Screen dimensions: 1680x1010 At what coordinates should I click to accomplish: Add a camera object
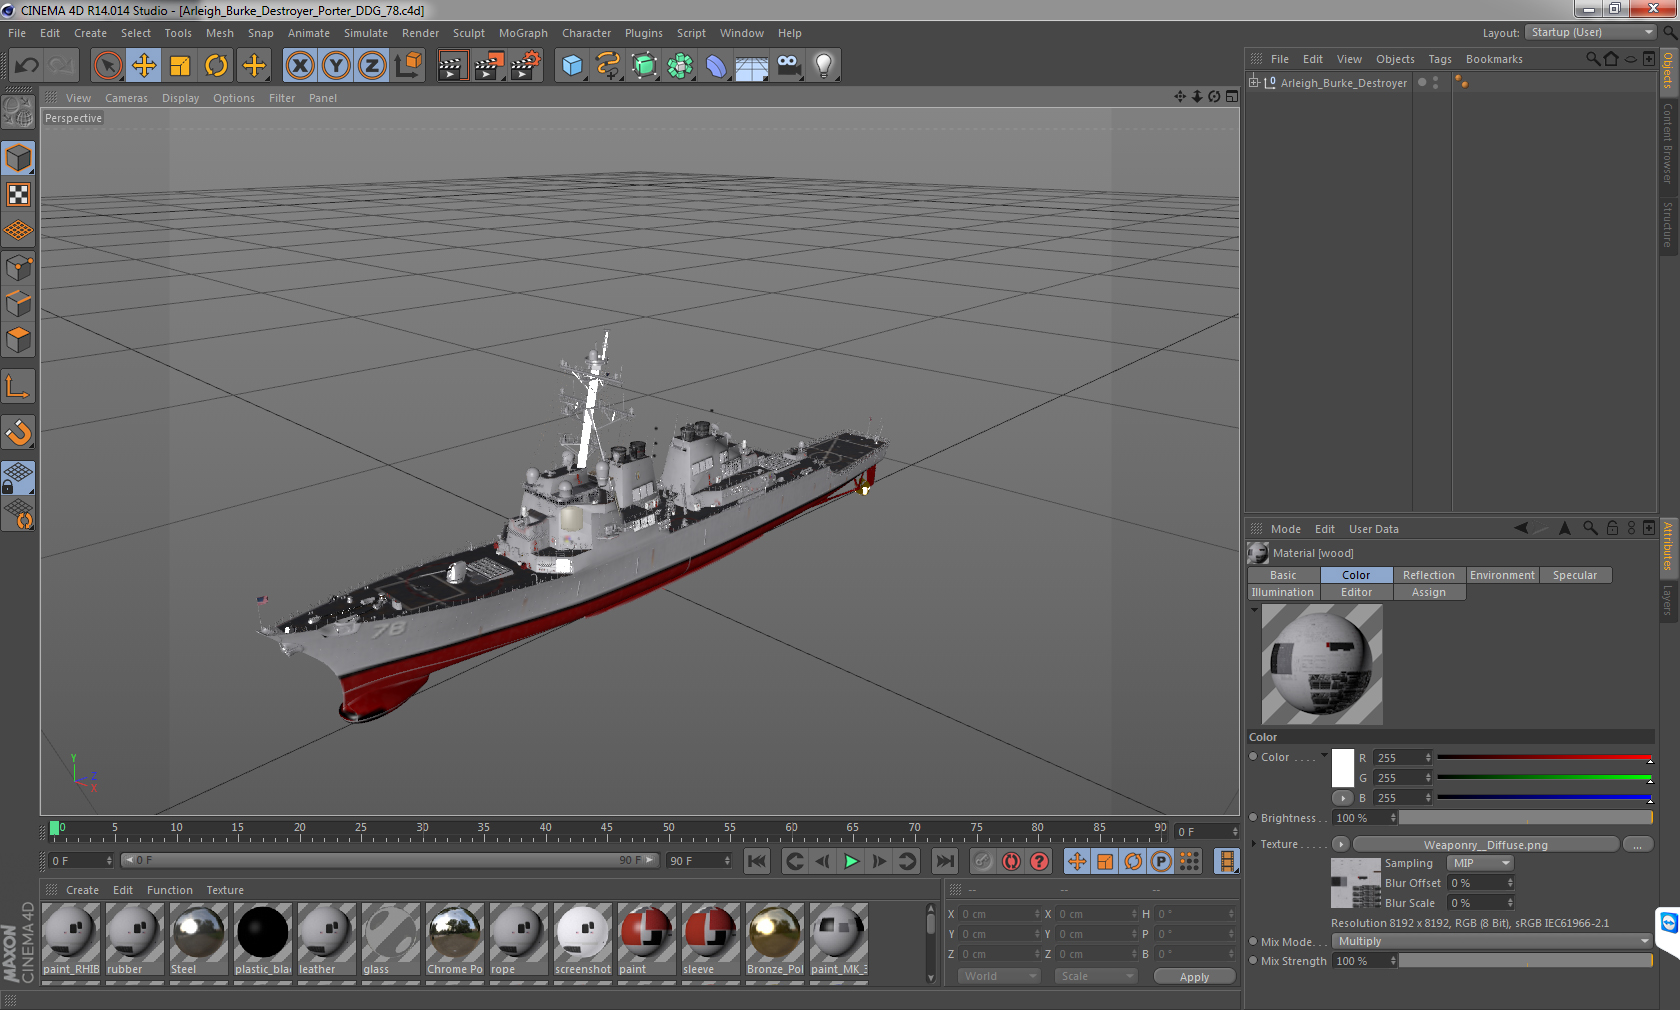(x=788, y=66)
